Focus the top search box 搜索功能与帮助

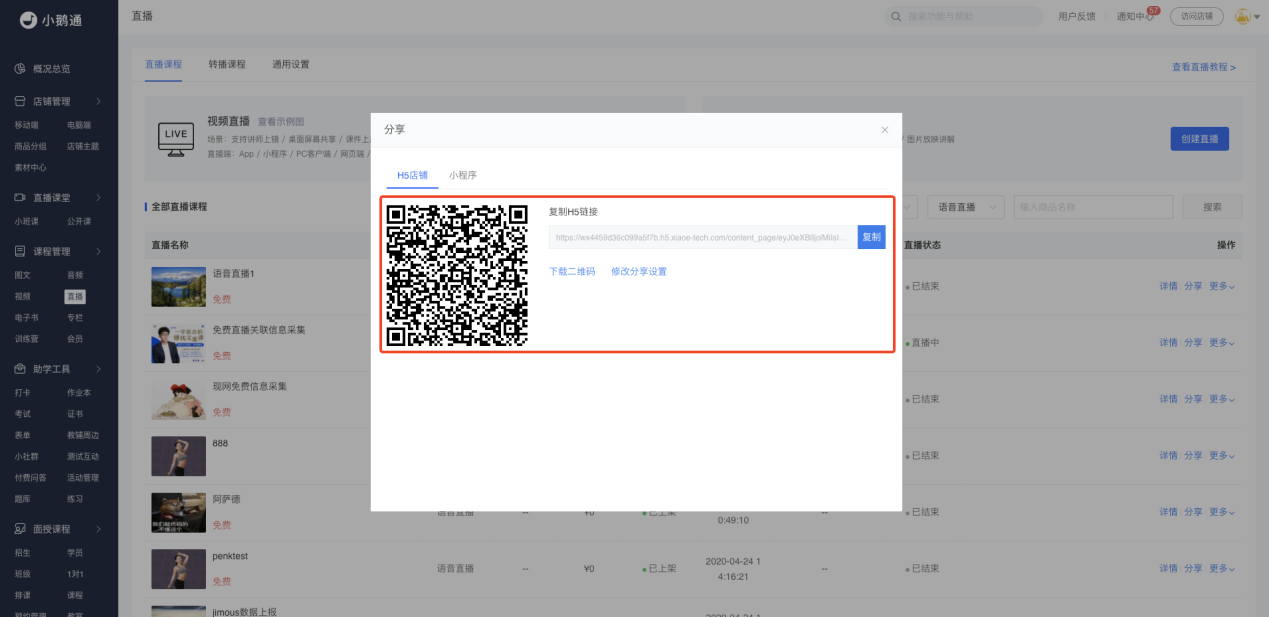click(x=962, y=17)
